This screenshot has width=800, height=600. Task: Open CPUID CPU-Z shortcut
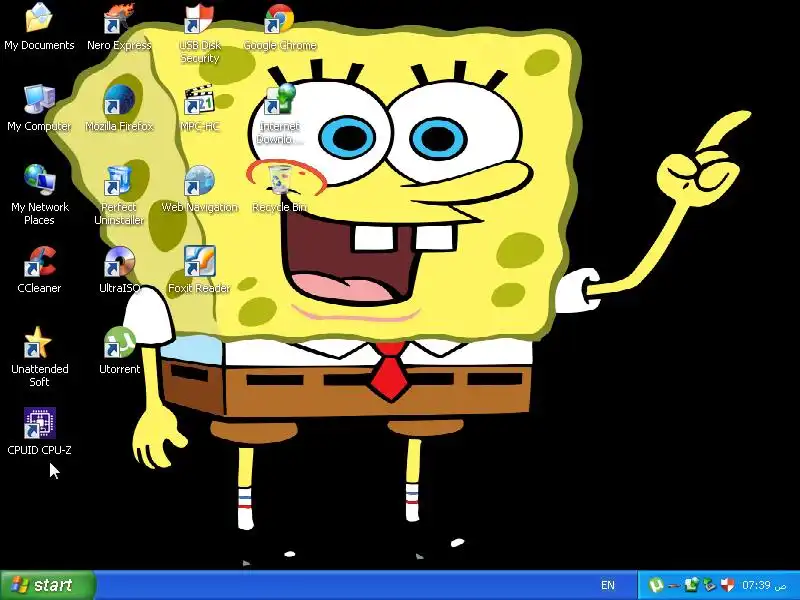coord(39,431)
